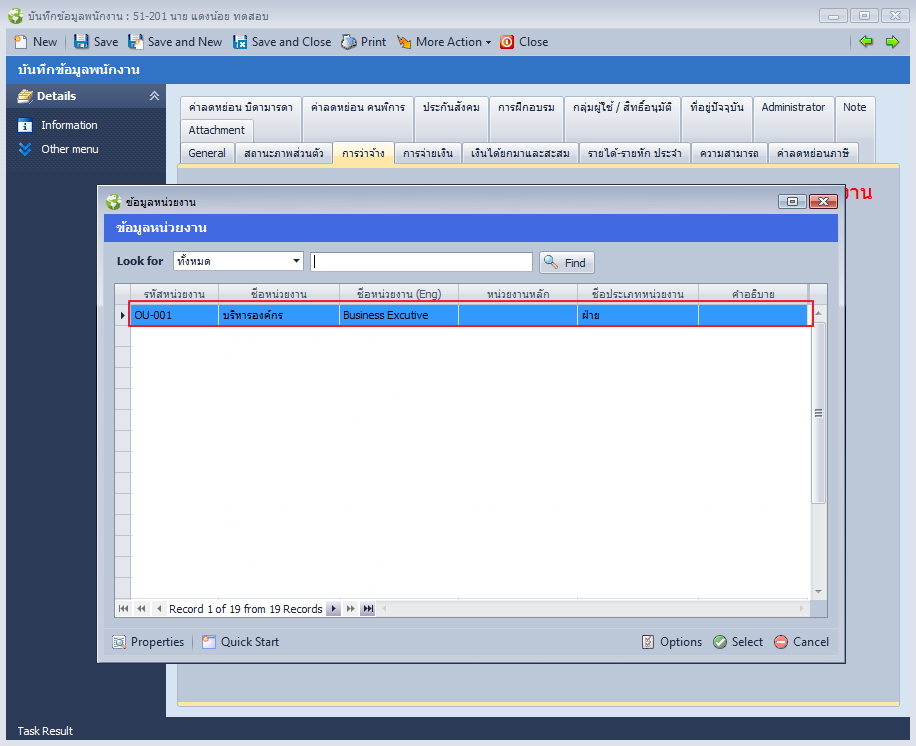
Task: Open Quick Start in the dialog footer
Action: coord(241,642)
